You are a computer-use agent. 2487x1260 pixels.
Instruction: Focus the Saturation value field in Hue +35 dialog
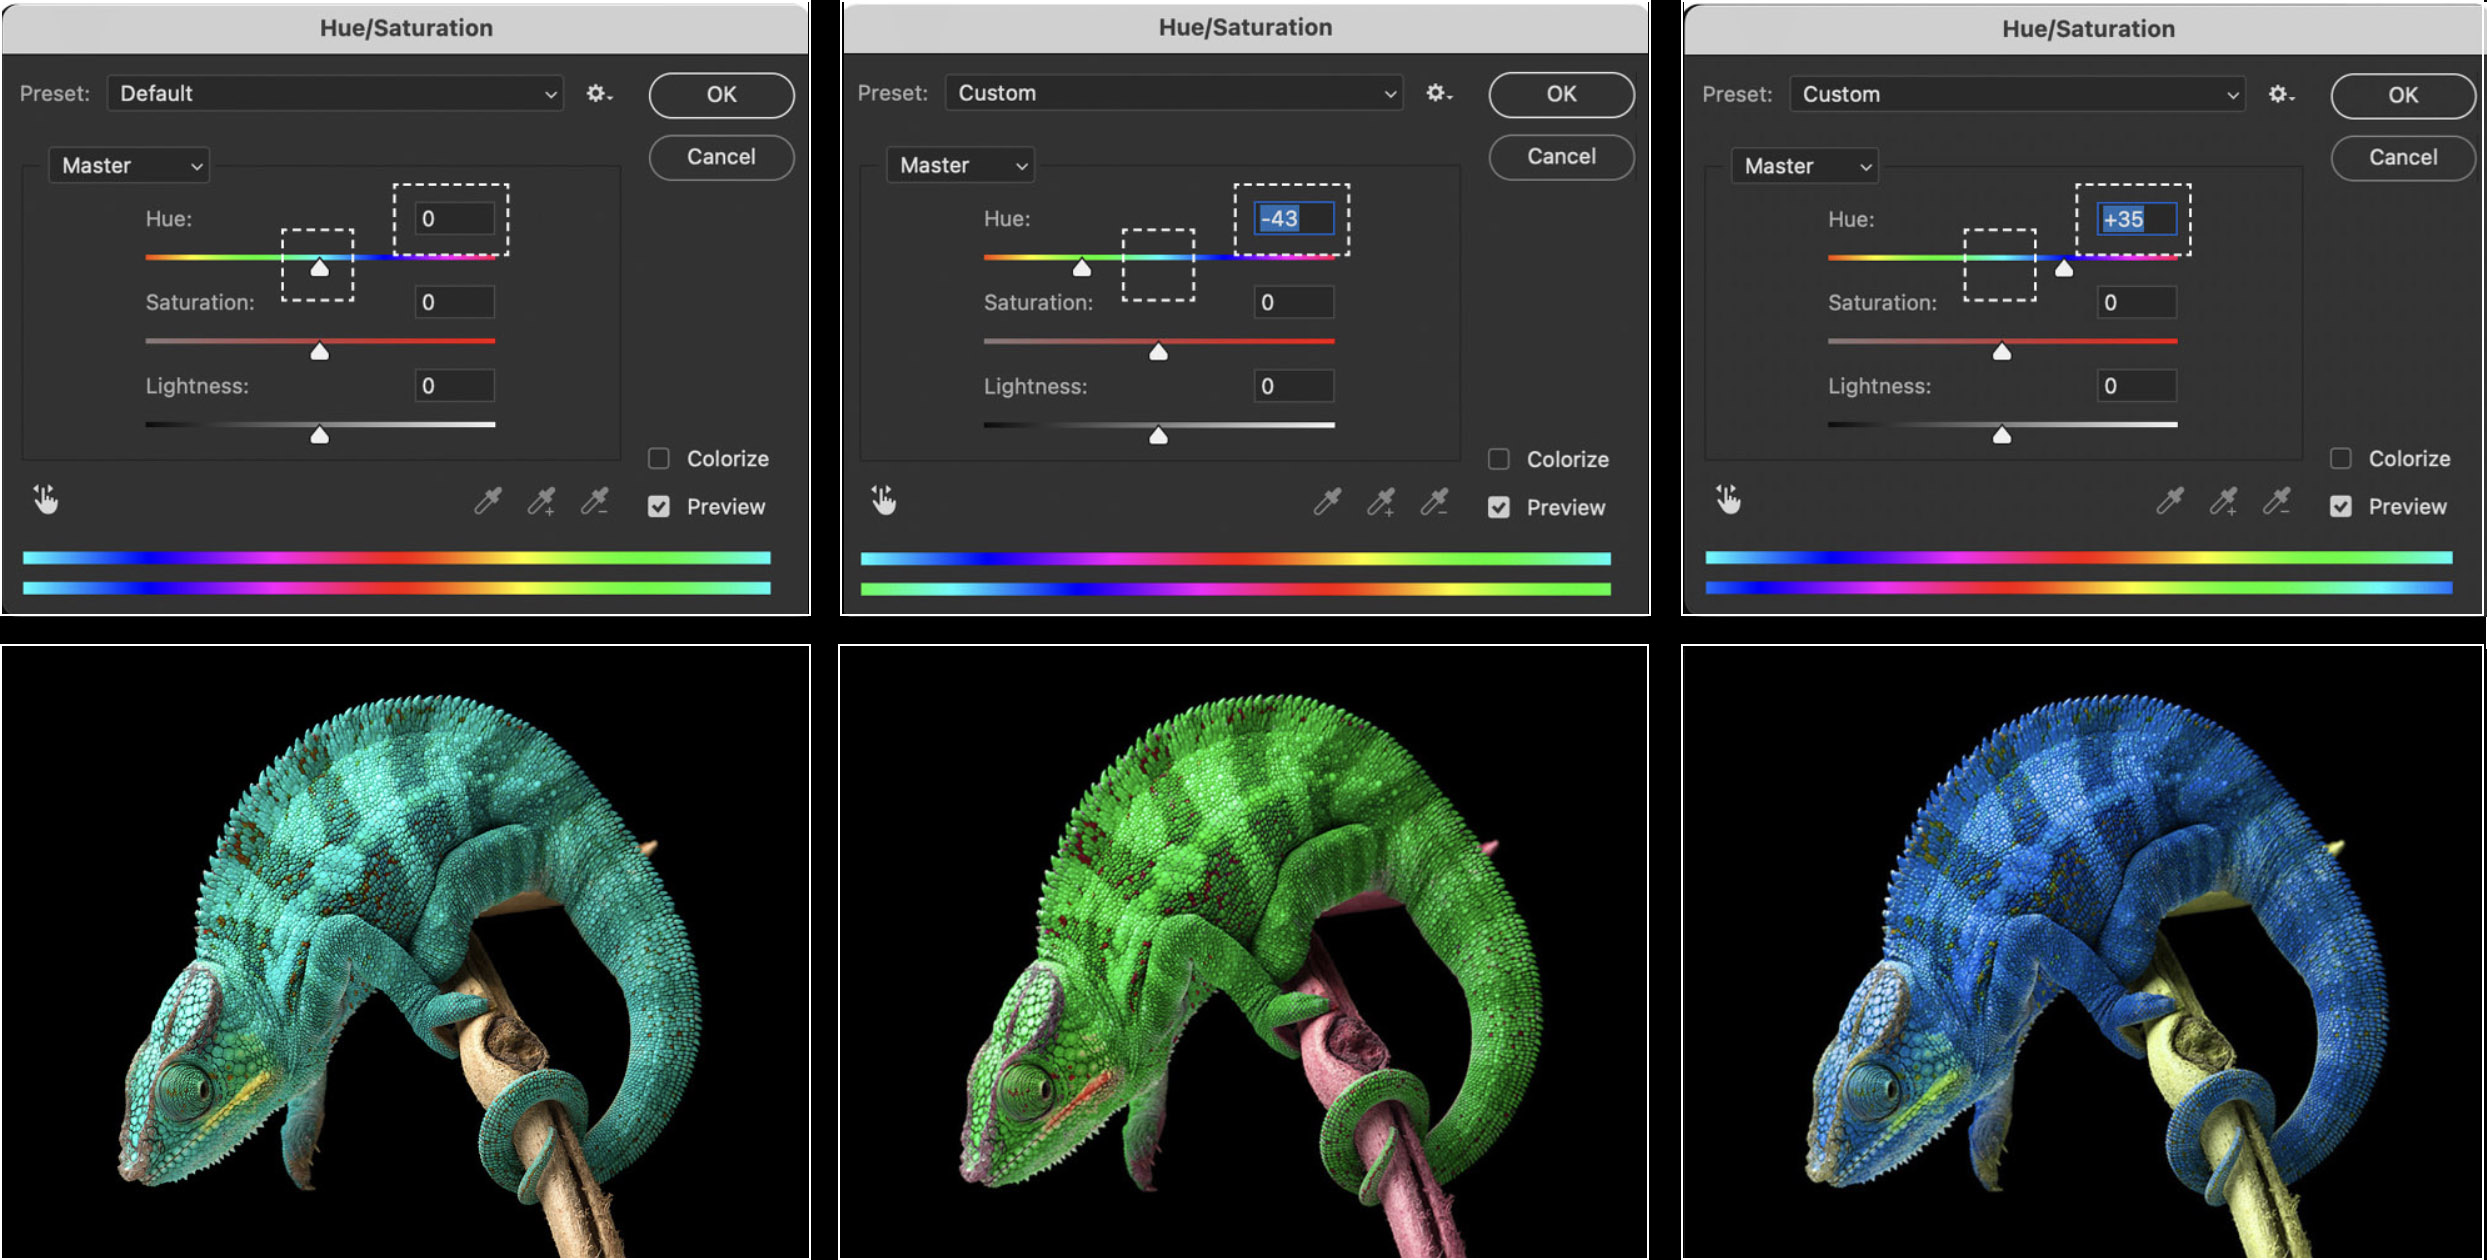coord(2137,302)
